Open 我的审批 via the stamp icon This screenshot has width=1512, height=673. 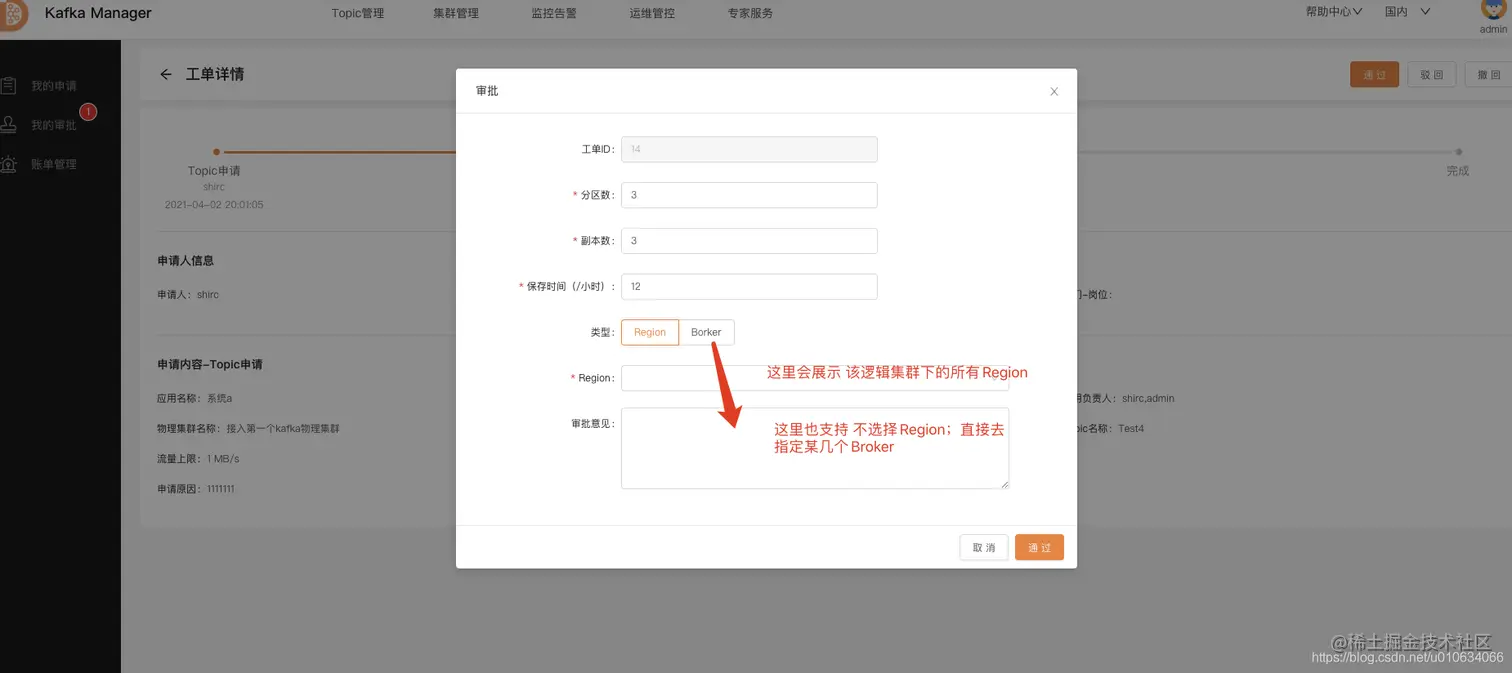(x=11, y=124)
